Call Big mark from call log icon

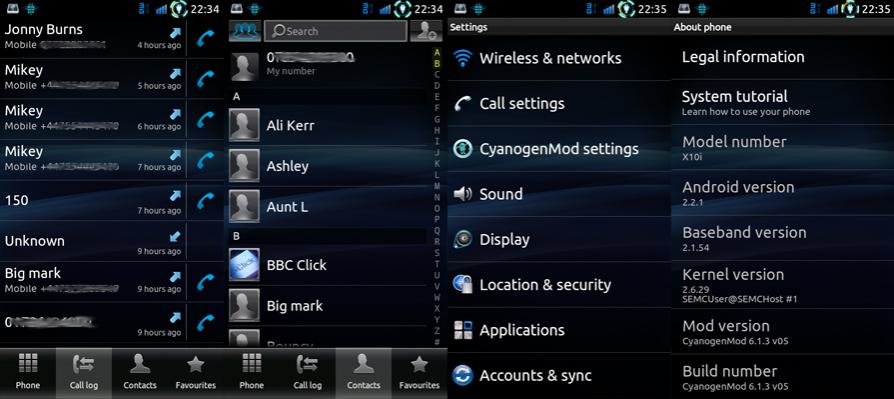tap(205, 282)
